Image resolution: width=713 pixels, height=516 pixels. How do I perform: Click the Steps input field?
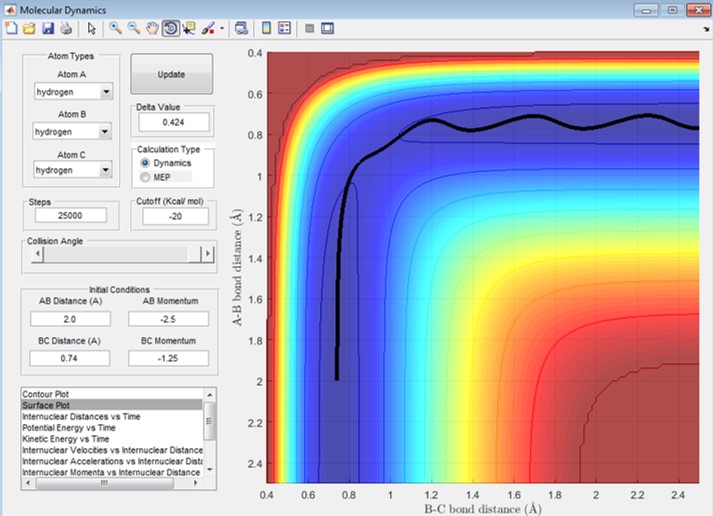pyautogui.click(x=70, y=215)
